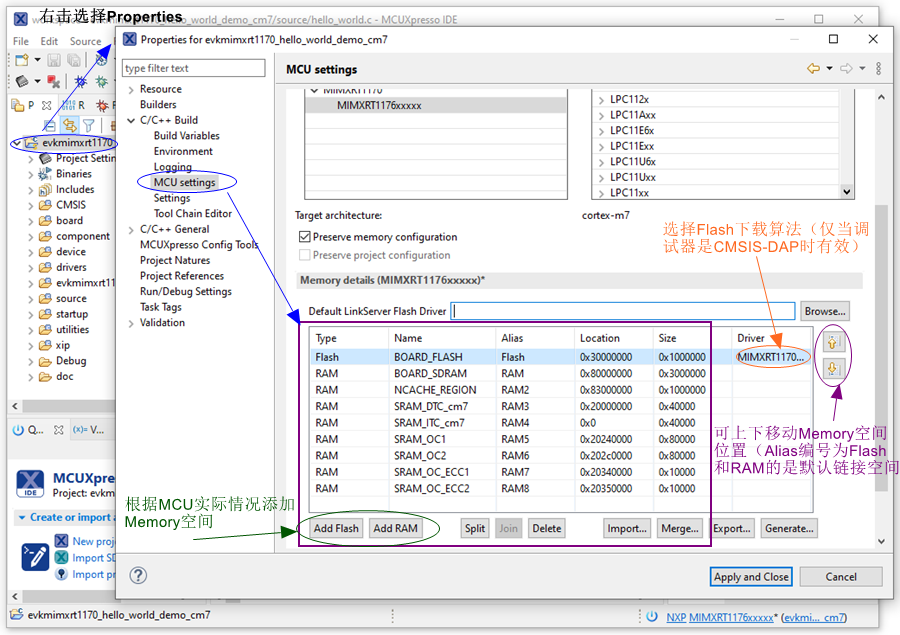The image size is (900, 635).
Task: Click the forward navigation arrow in MCU settings
Action: pyautogui.click(x=846, y=69)
